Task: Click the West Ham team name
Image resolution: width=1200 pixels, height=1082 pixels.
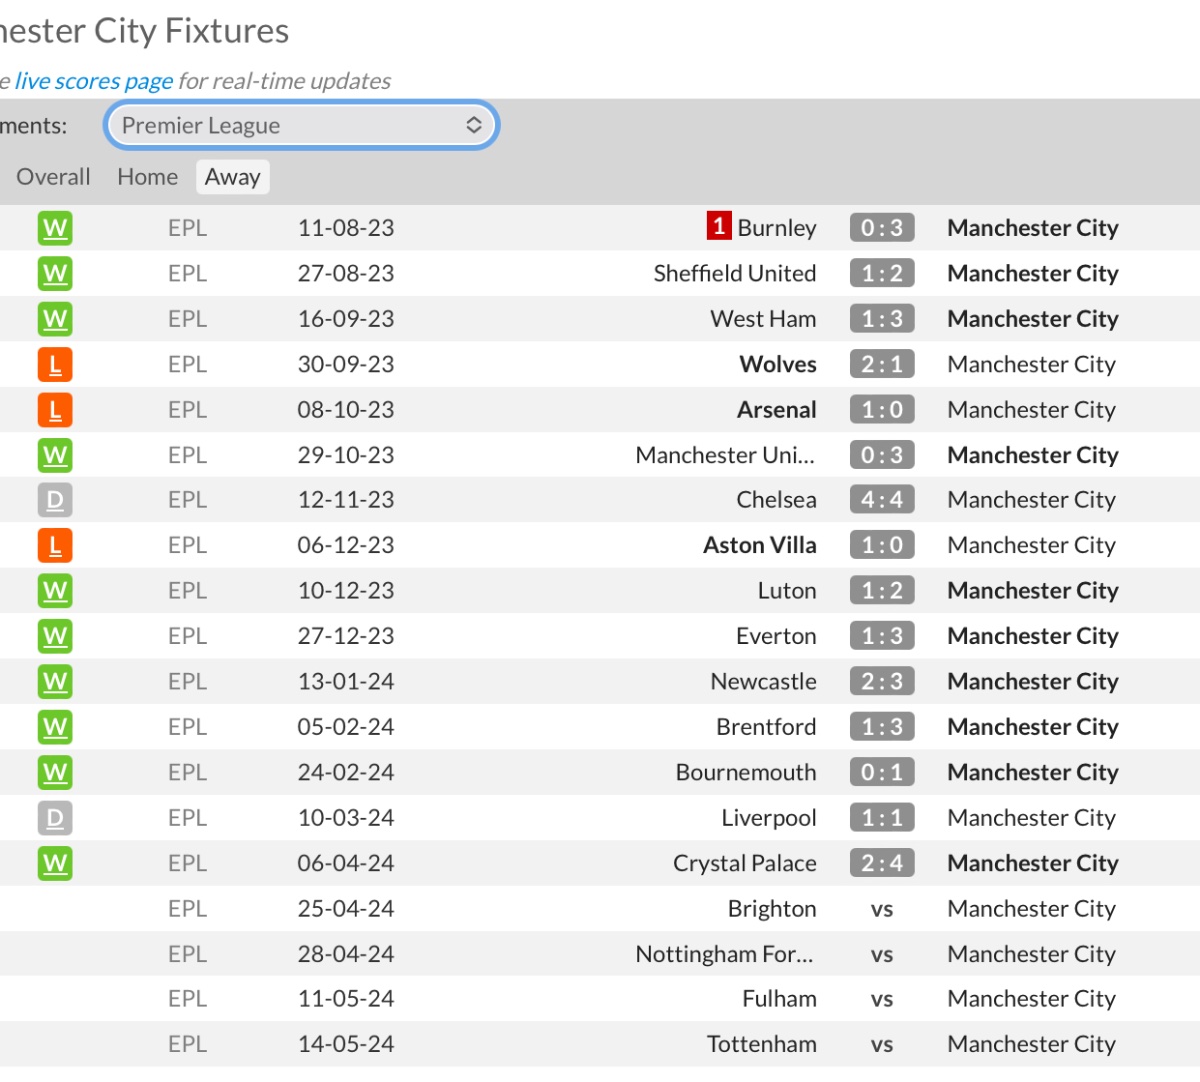Action: click(x=763, y=319)
